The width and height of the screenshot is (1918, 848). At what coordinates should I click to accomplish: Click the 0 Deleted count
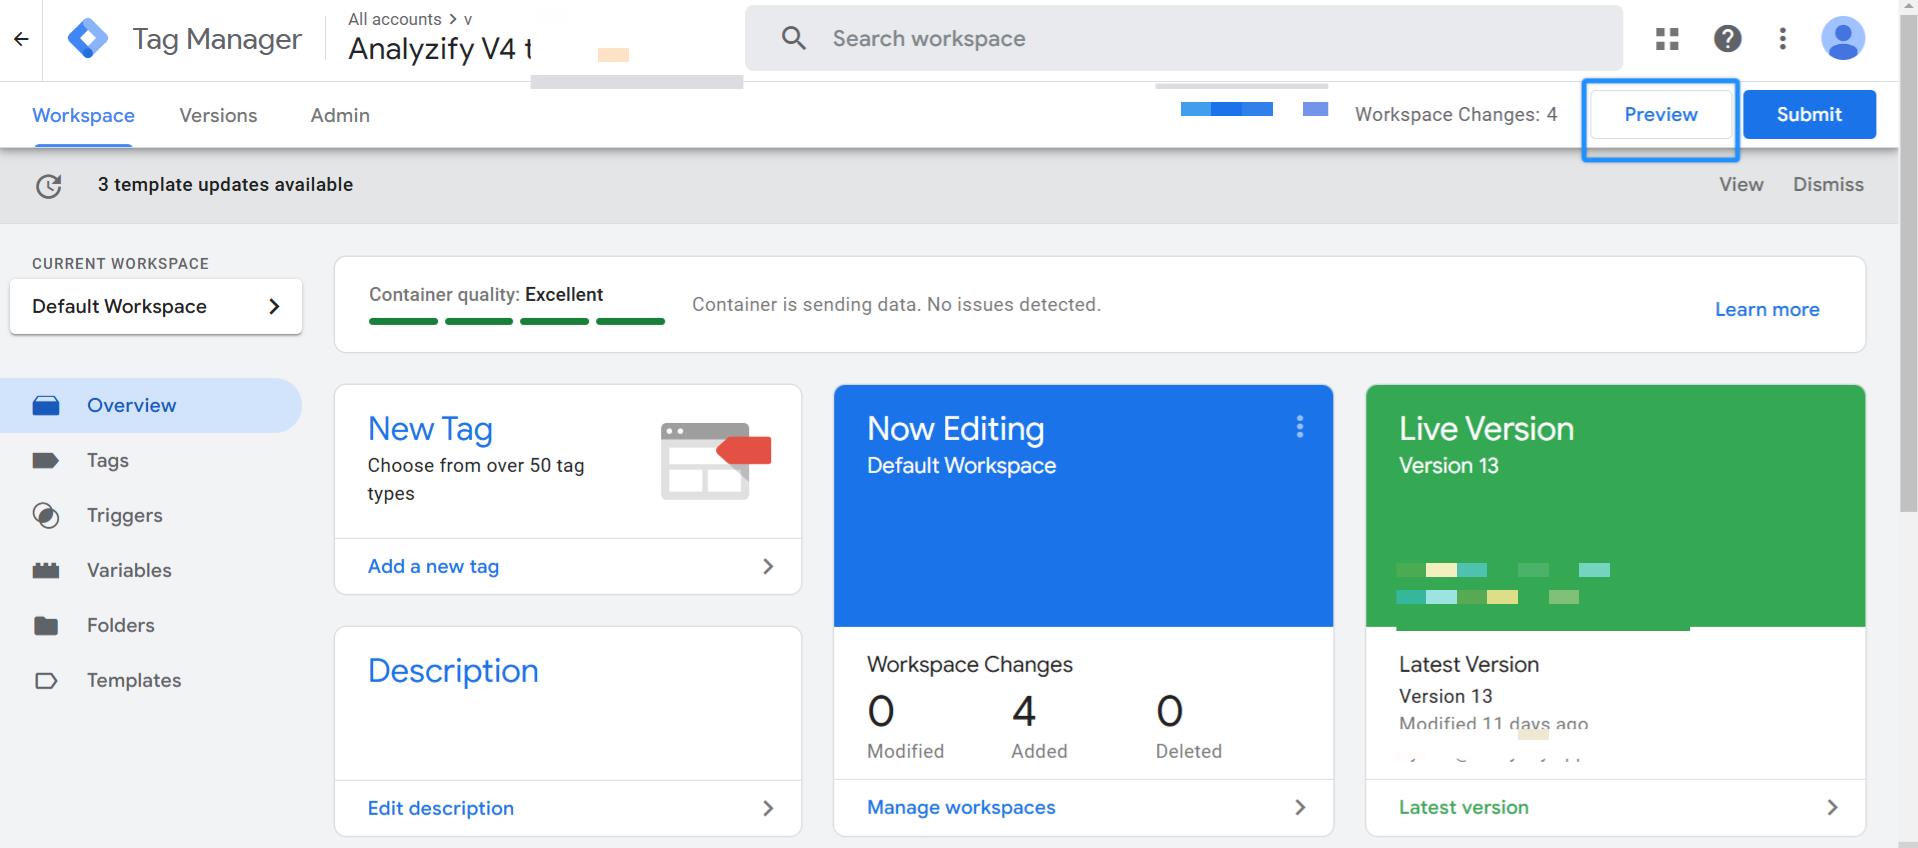[x=1169, y=712]
